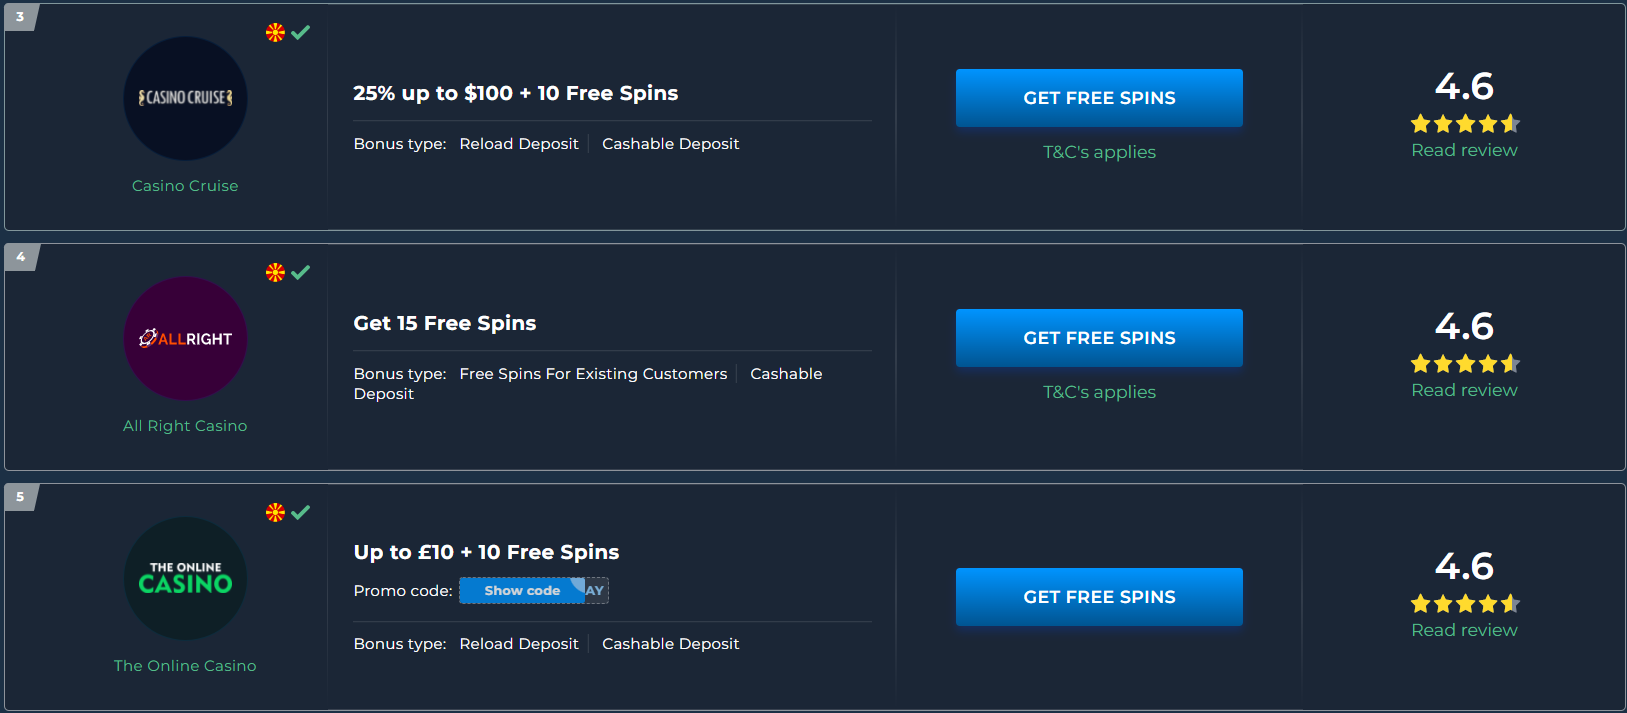Viewport: 1627px width, 713px height.
Task: Click the flag icon on All Right Casino card
Action: 275,272
